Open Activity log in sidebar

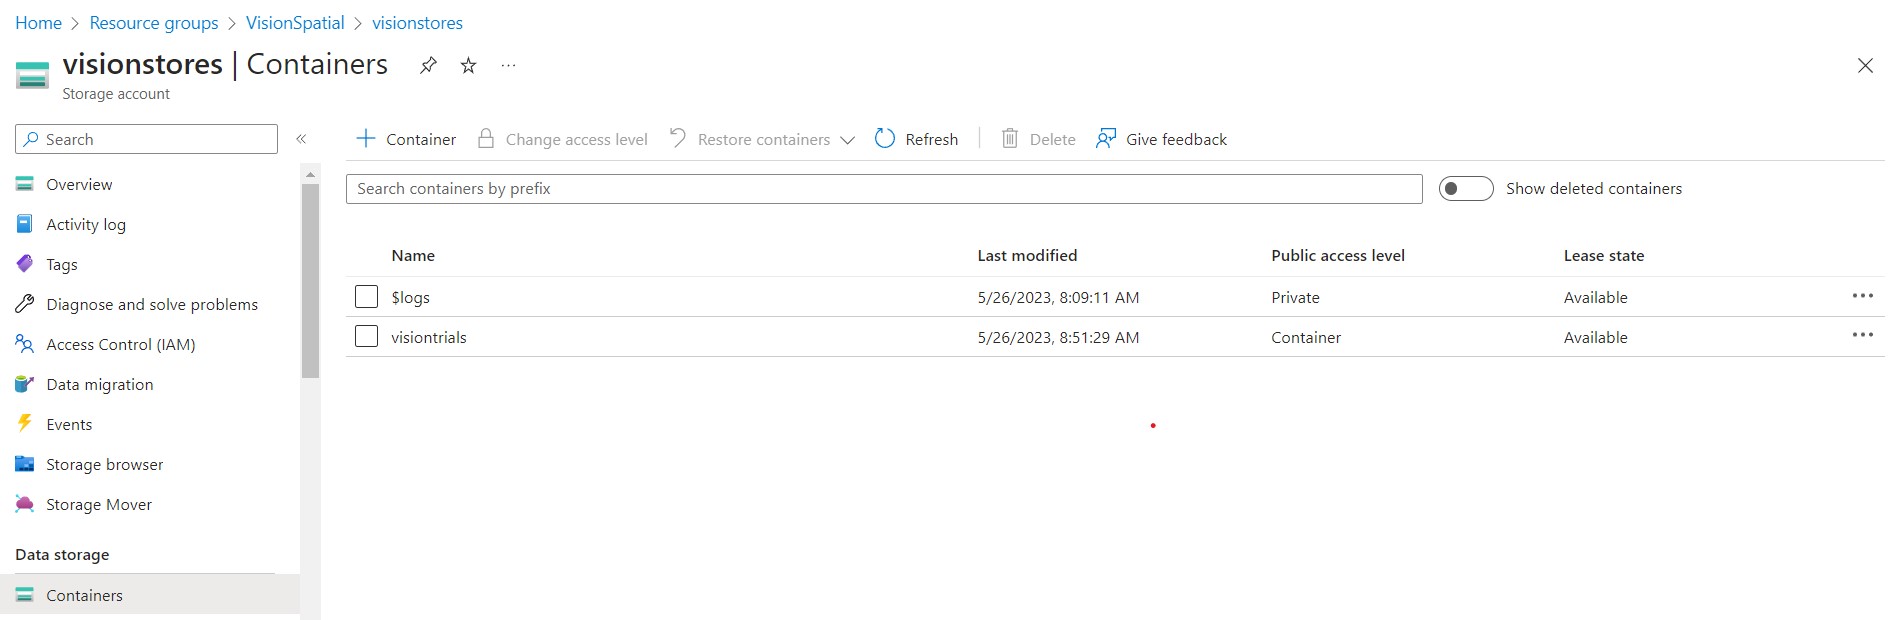tap(86, 225)
